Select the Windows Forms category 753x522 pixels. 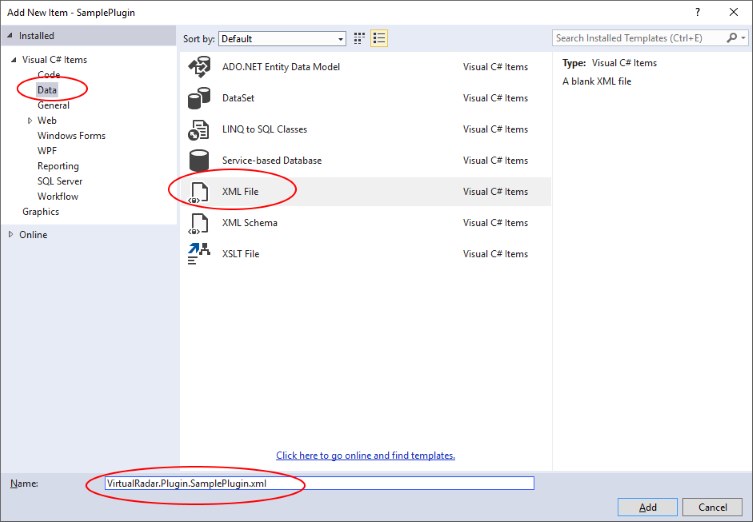(71, 136)
